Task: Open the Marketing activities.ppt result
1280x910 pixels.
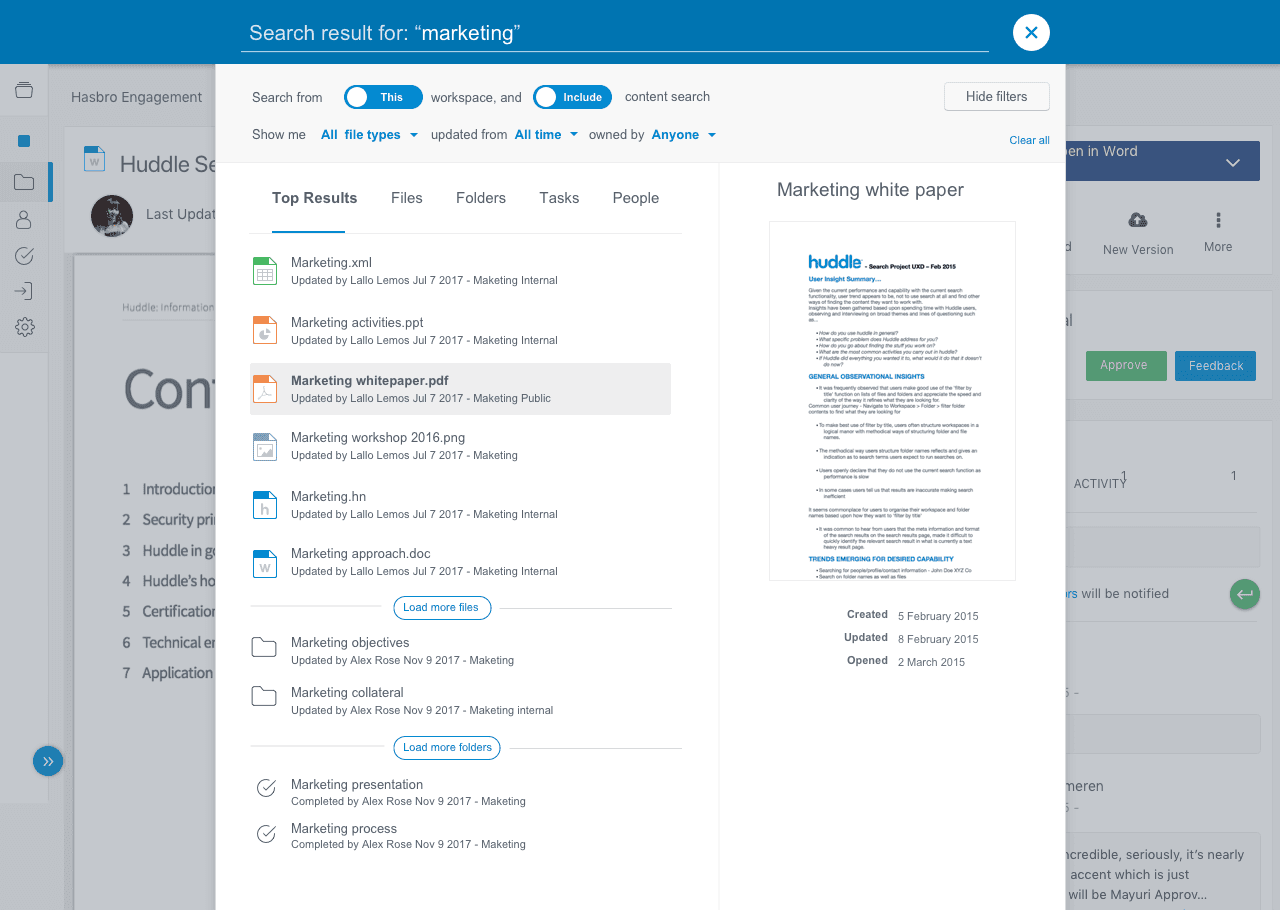Action: [460, 330]
